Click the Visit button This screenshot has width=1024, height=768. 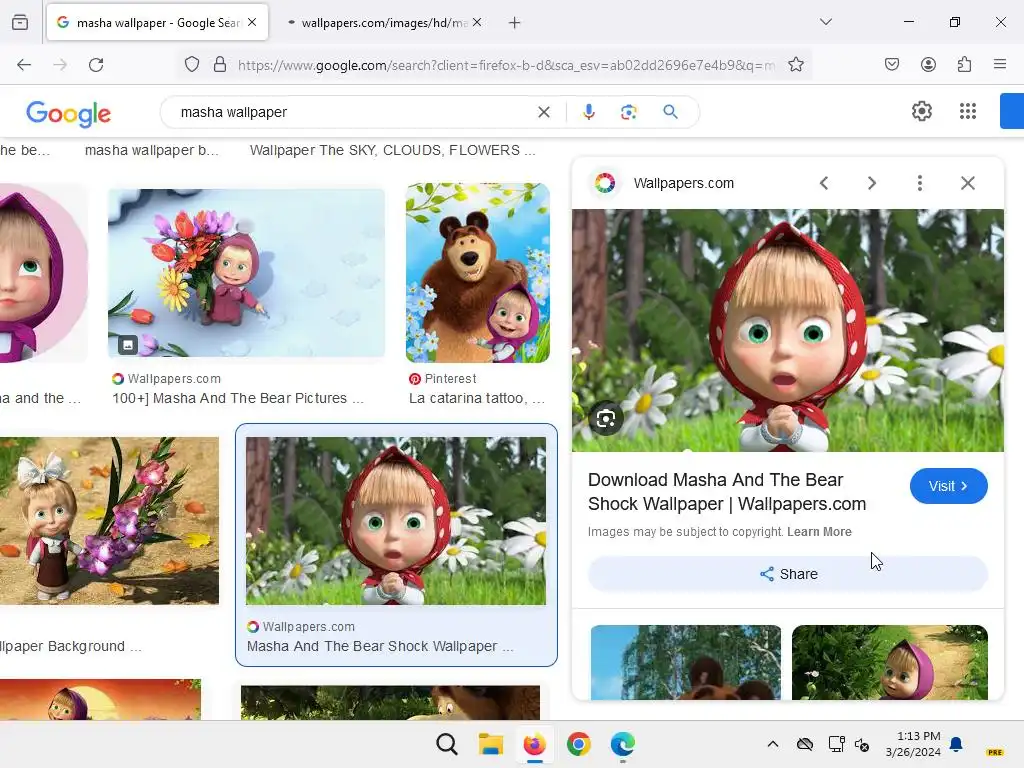click(948, 486)
